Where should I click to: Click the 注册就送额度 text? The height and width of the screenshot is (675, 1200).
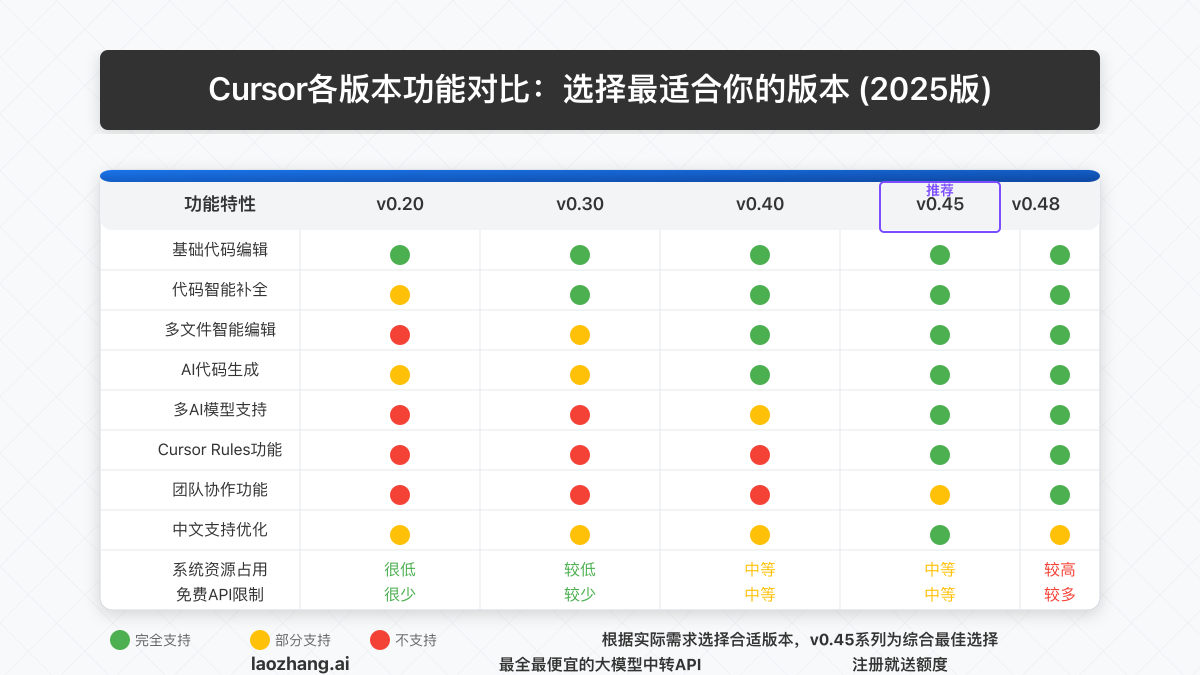(900, 665)
